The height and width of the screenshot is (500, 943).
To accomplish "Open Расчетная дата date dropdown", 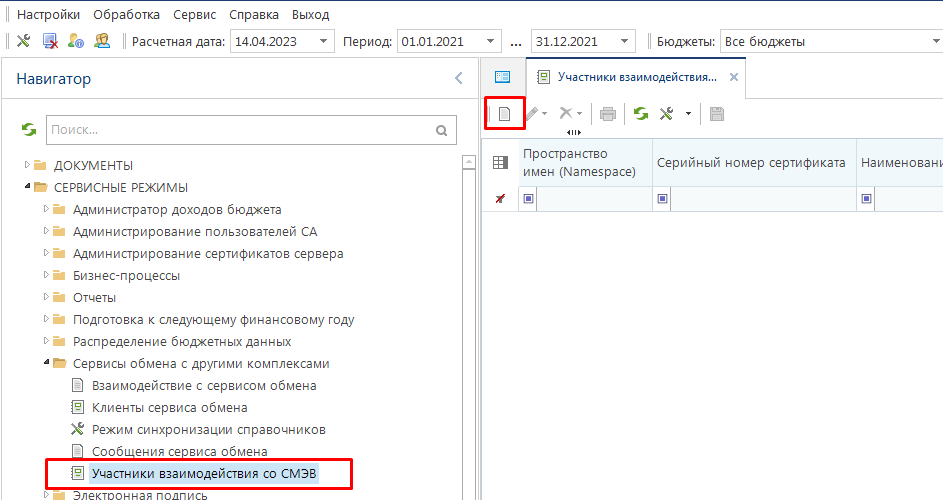I will coord(324,42).
